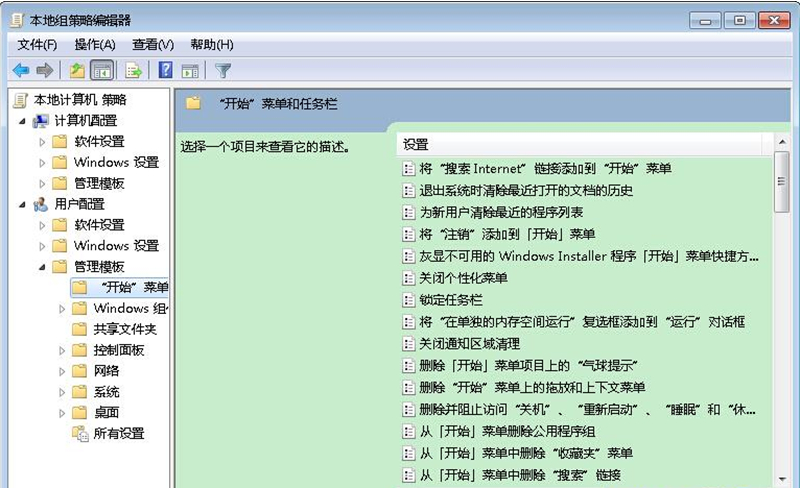Select 将“搜索 Internet”链接添加到“开始”菜单 policy
The height and width of the screenshot is (488, 800).
pyautogui.click(x=545, y=169)
